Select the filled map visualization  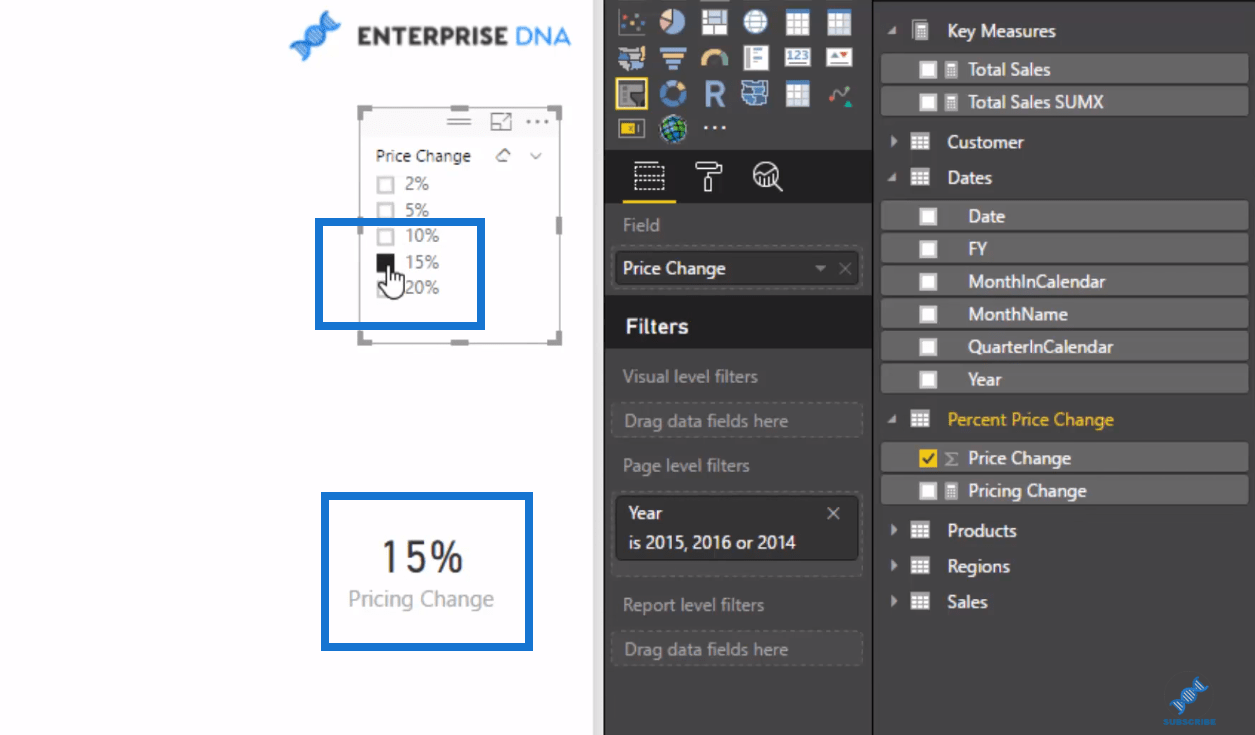point(632,58)
